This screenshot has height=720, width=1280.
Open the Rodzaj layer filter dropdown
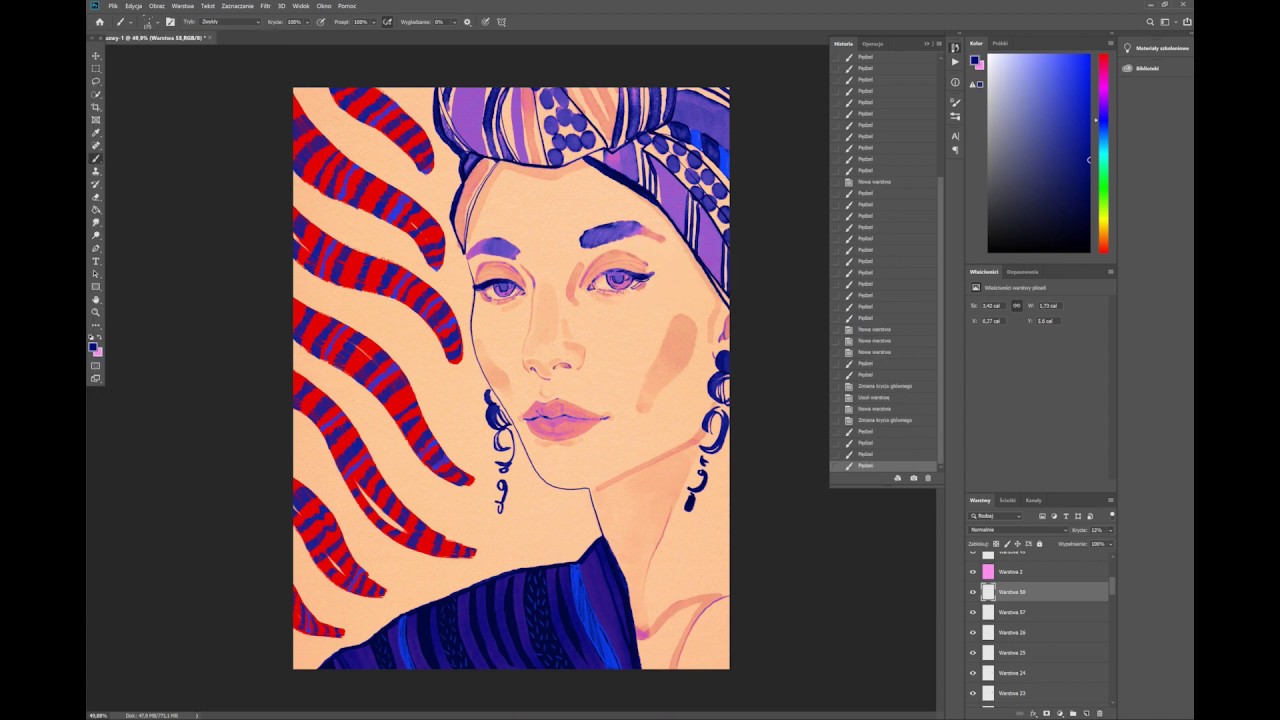click(x=996, y=516)
